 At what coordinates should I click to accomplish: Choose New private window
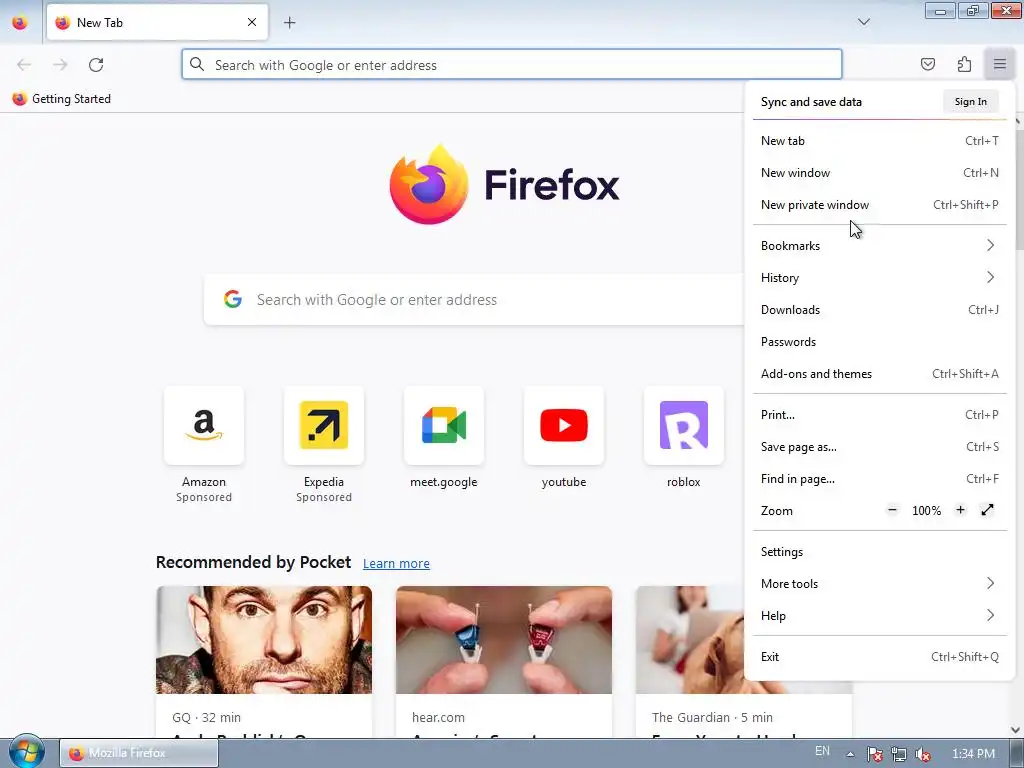click(x=880, y=204)
